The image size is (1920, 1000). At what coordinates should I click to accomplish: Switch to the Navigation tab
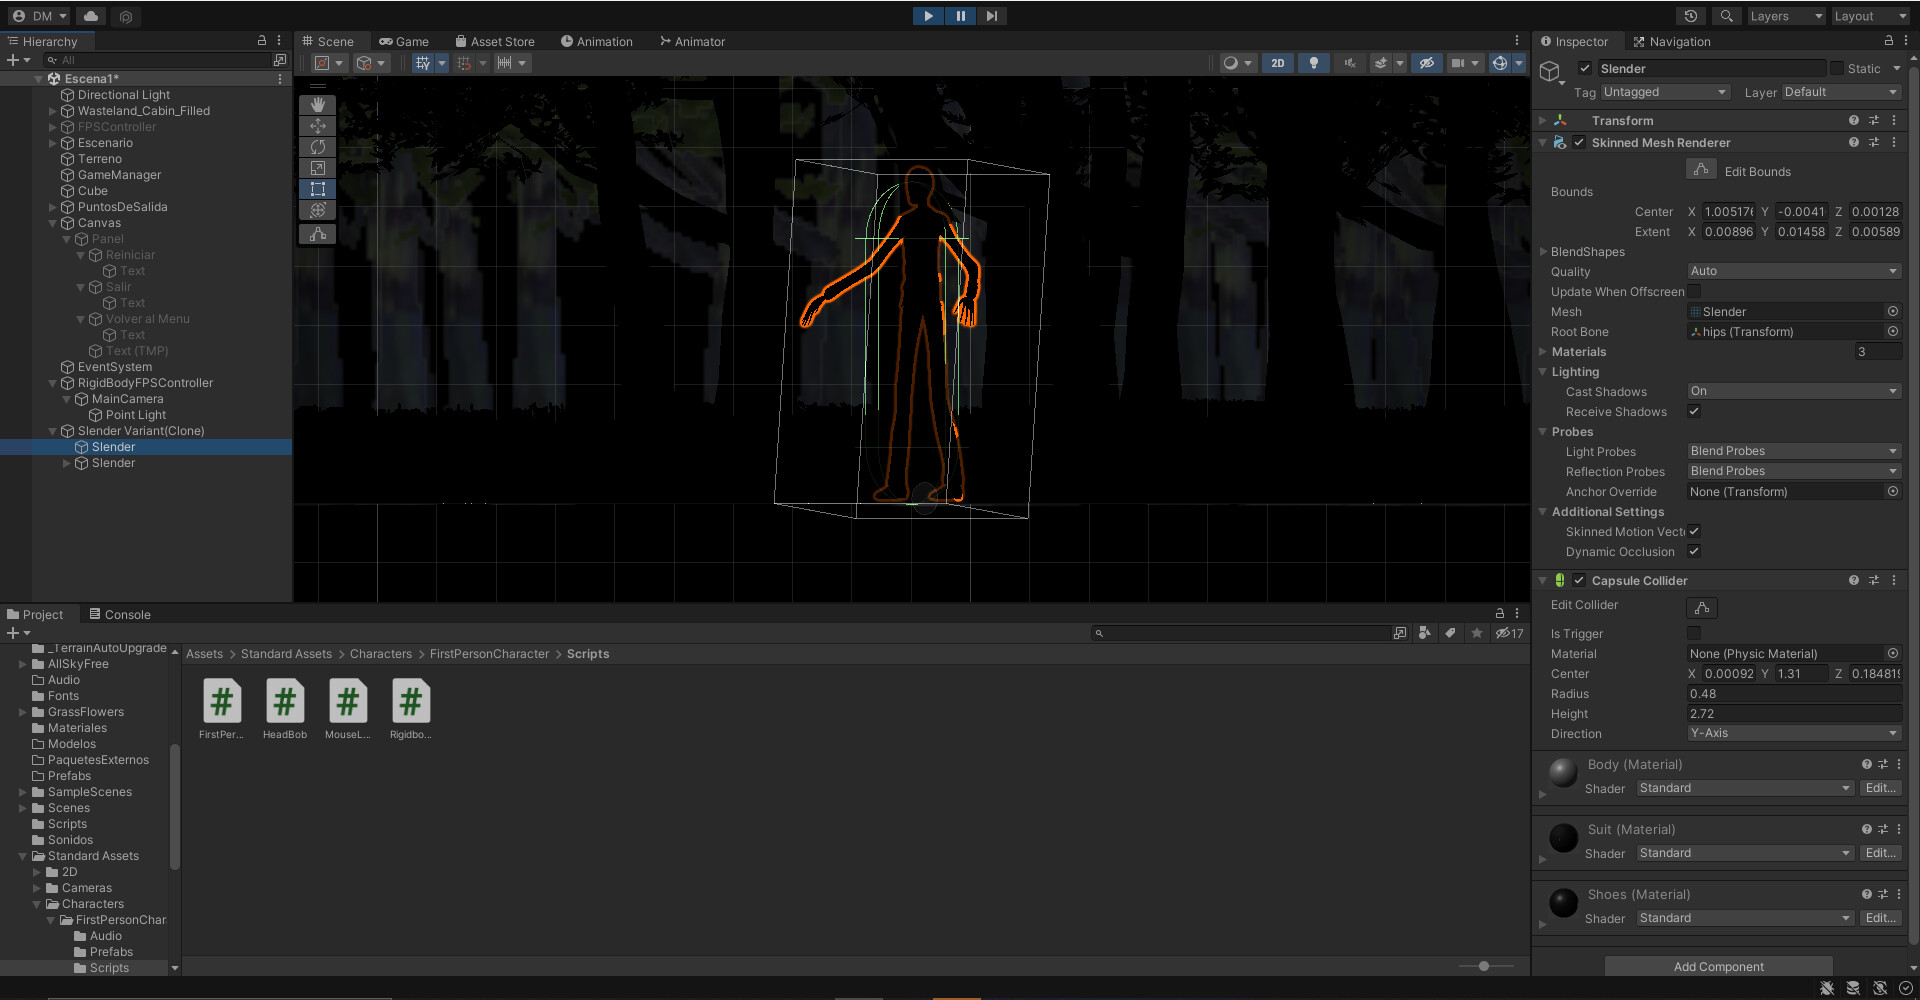(x=1671, y=41)
